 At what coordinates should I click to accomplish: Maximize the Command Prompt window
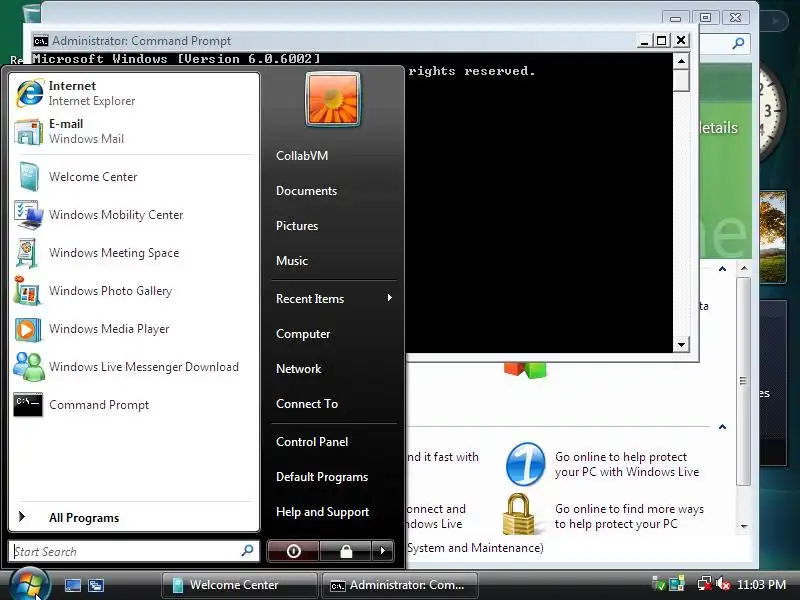click(x=662, y=40)
